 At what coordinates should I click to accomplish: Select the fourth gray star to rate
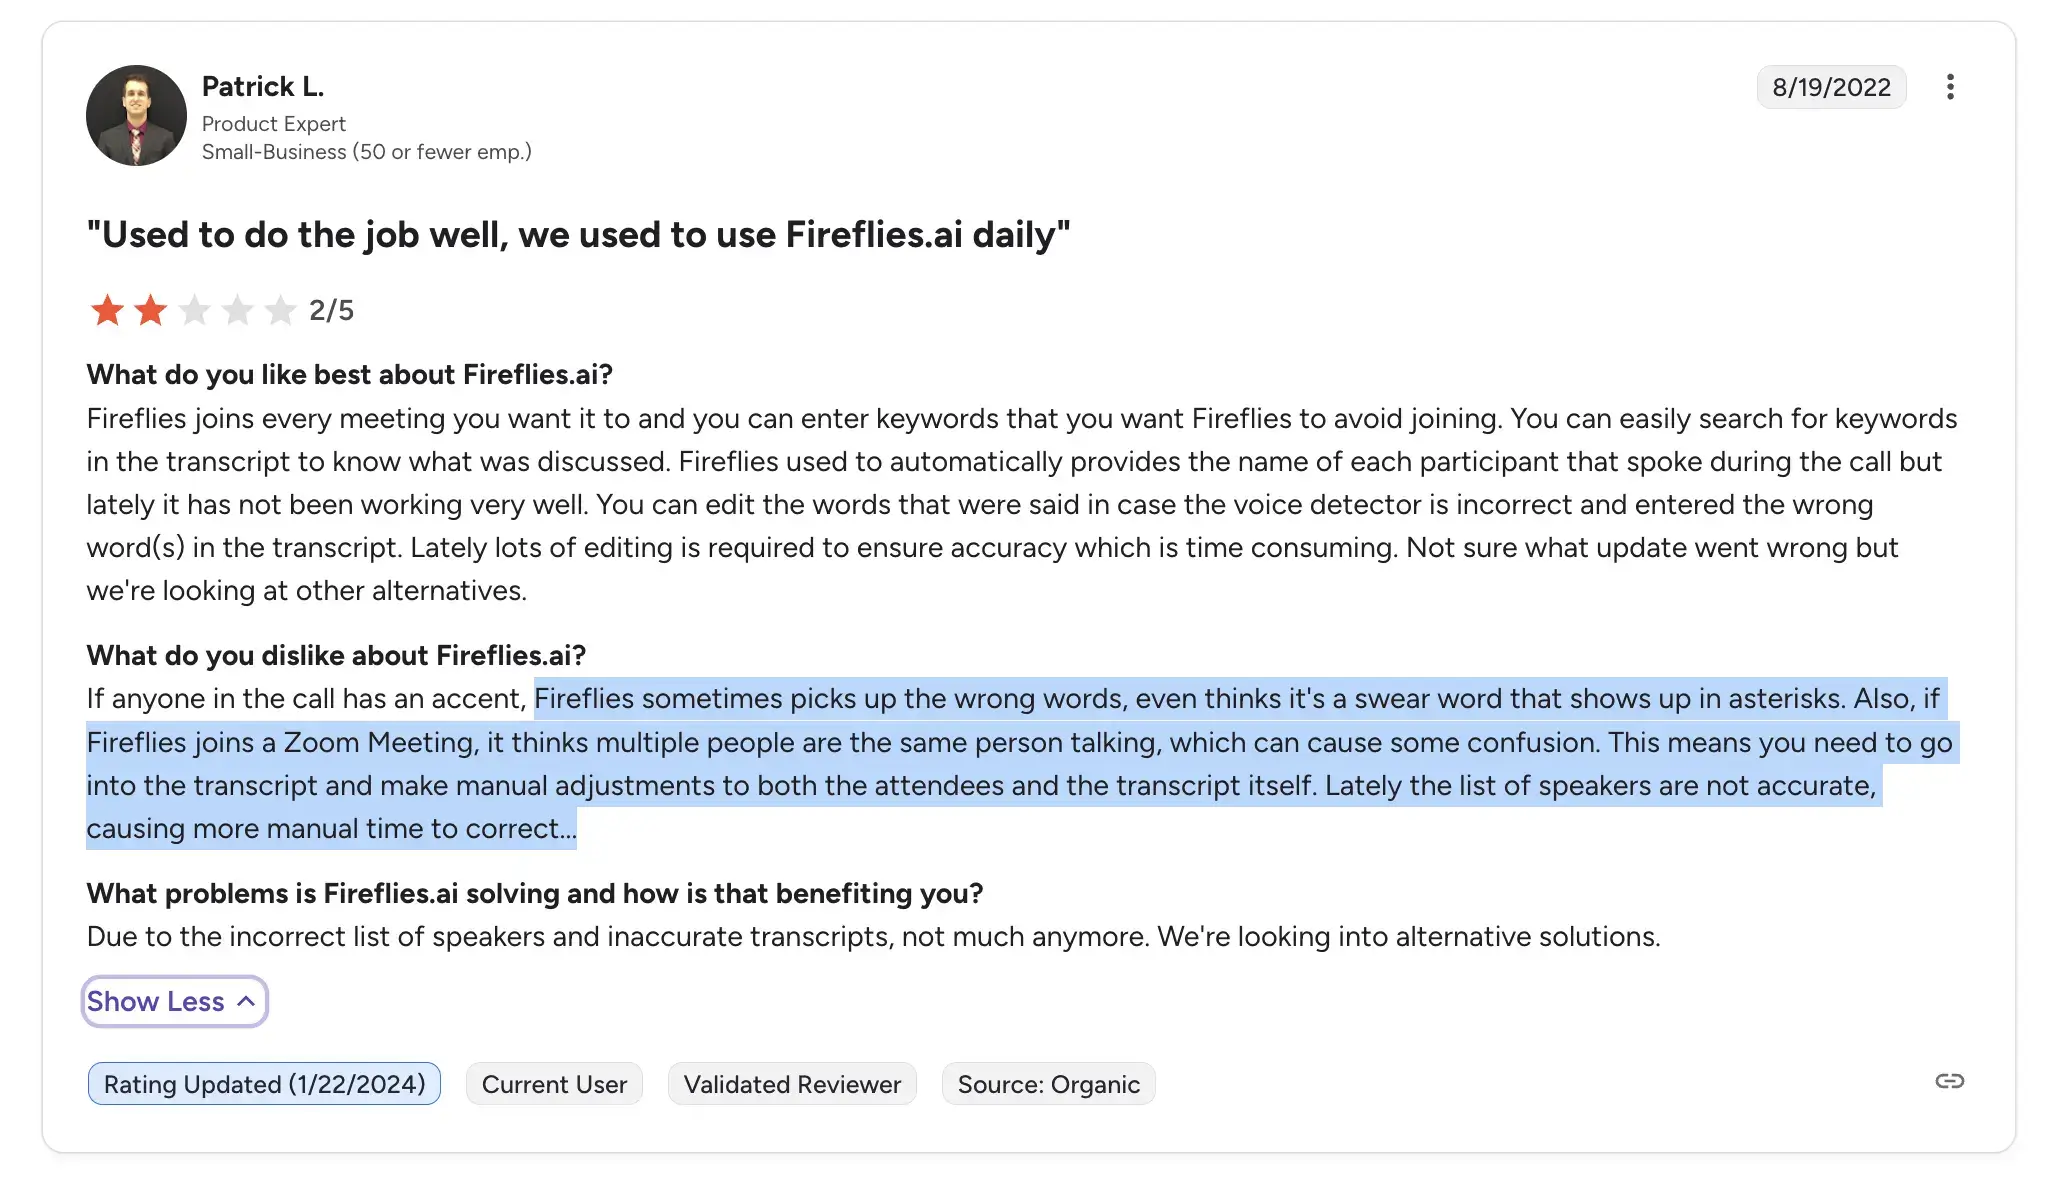point(235,310)
